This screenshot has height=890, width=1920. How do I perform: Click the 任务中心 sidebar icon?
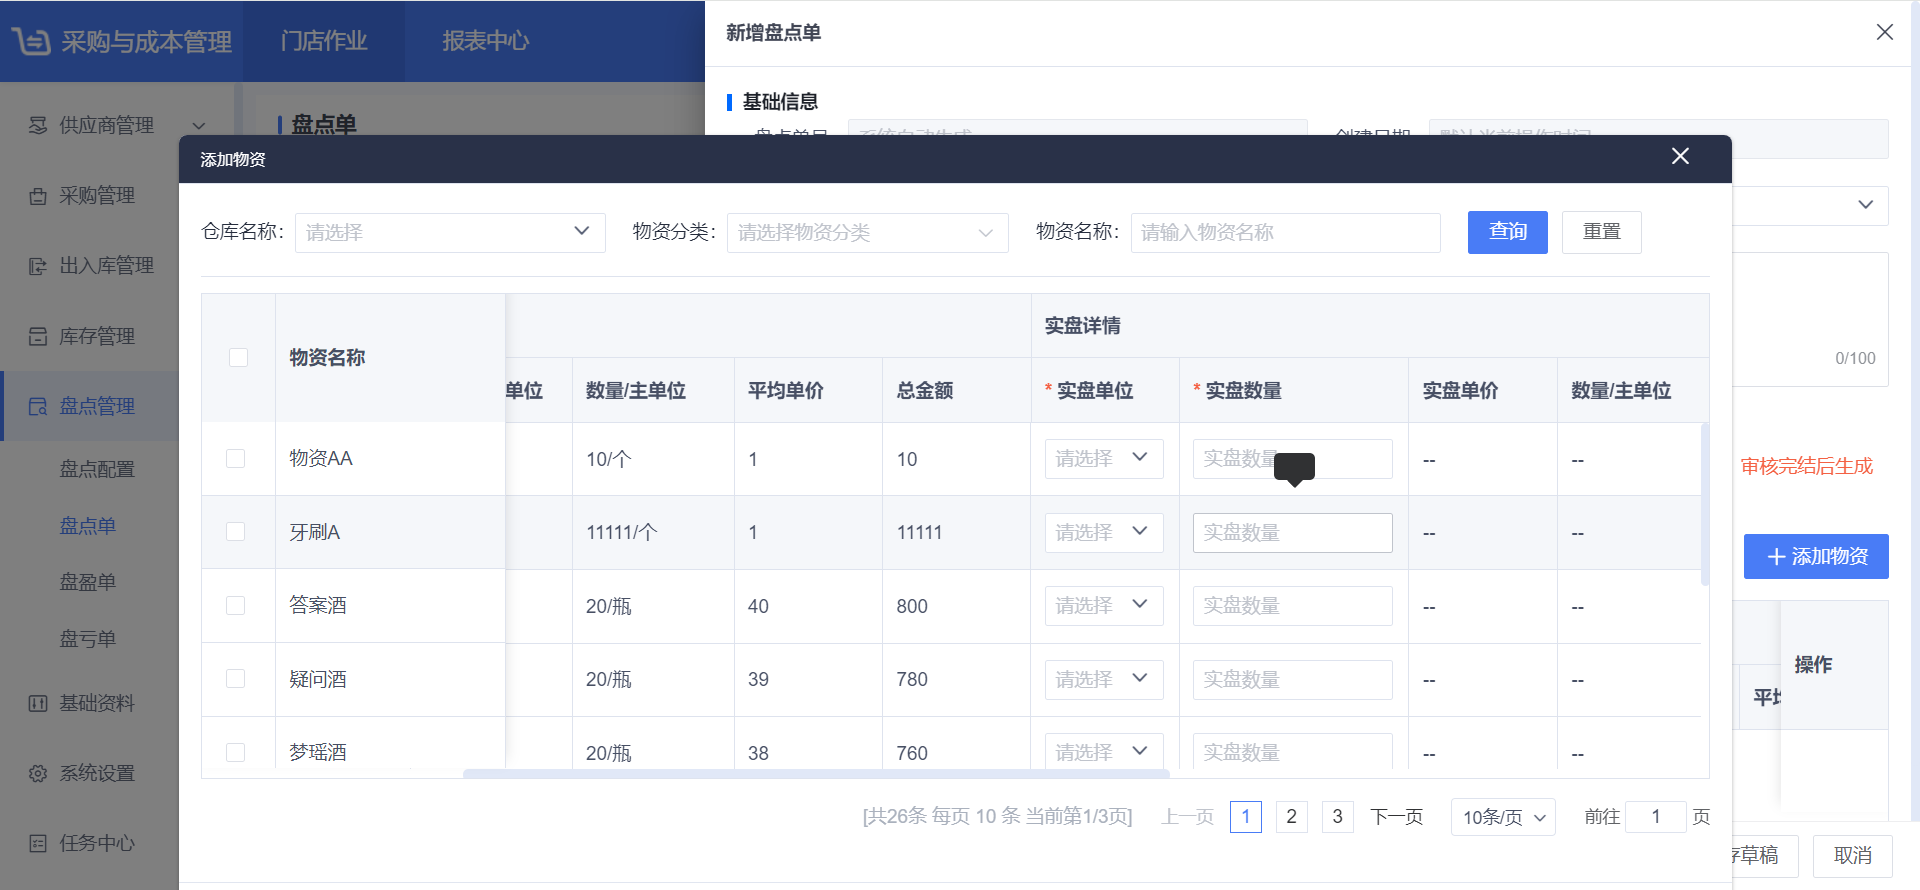point(38,843)
